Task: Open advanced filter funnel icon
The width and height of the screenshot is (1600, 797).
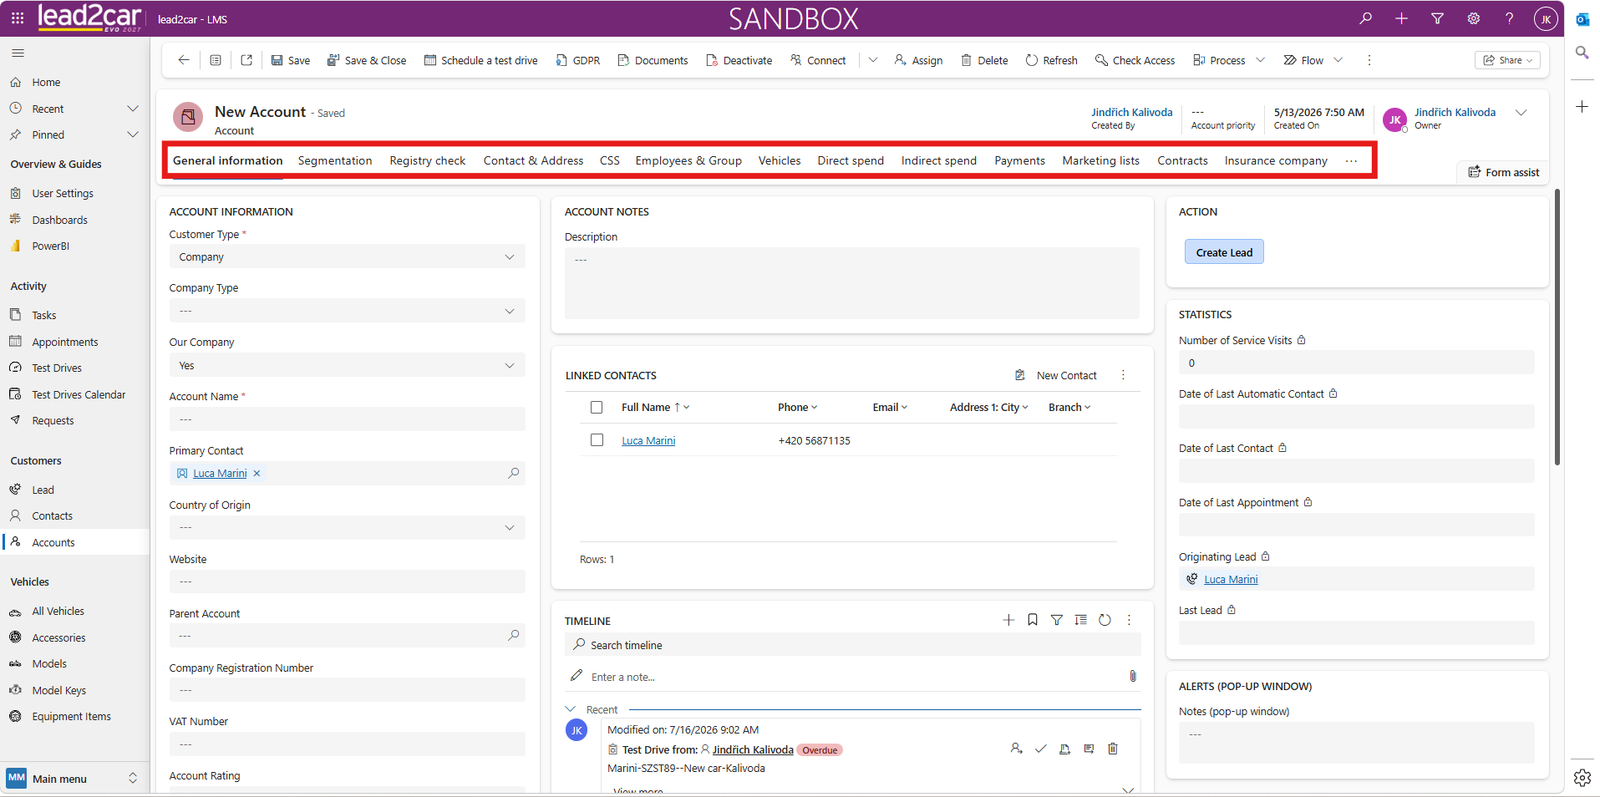Action: click(1437, 18)
